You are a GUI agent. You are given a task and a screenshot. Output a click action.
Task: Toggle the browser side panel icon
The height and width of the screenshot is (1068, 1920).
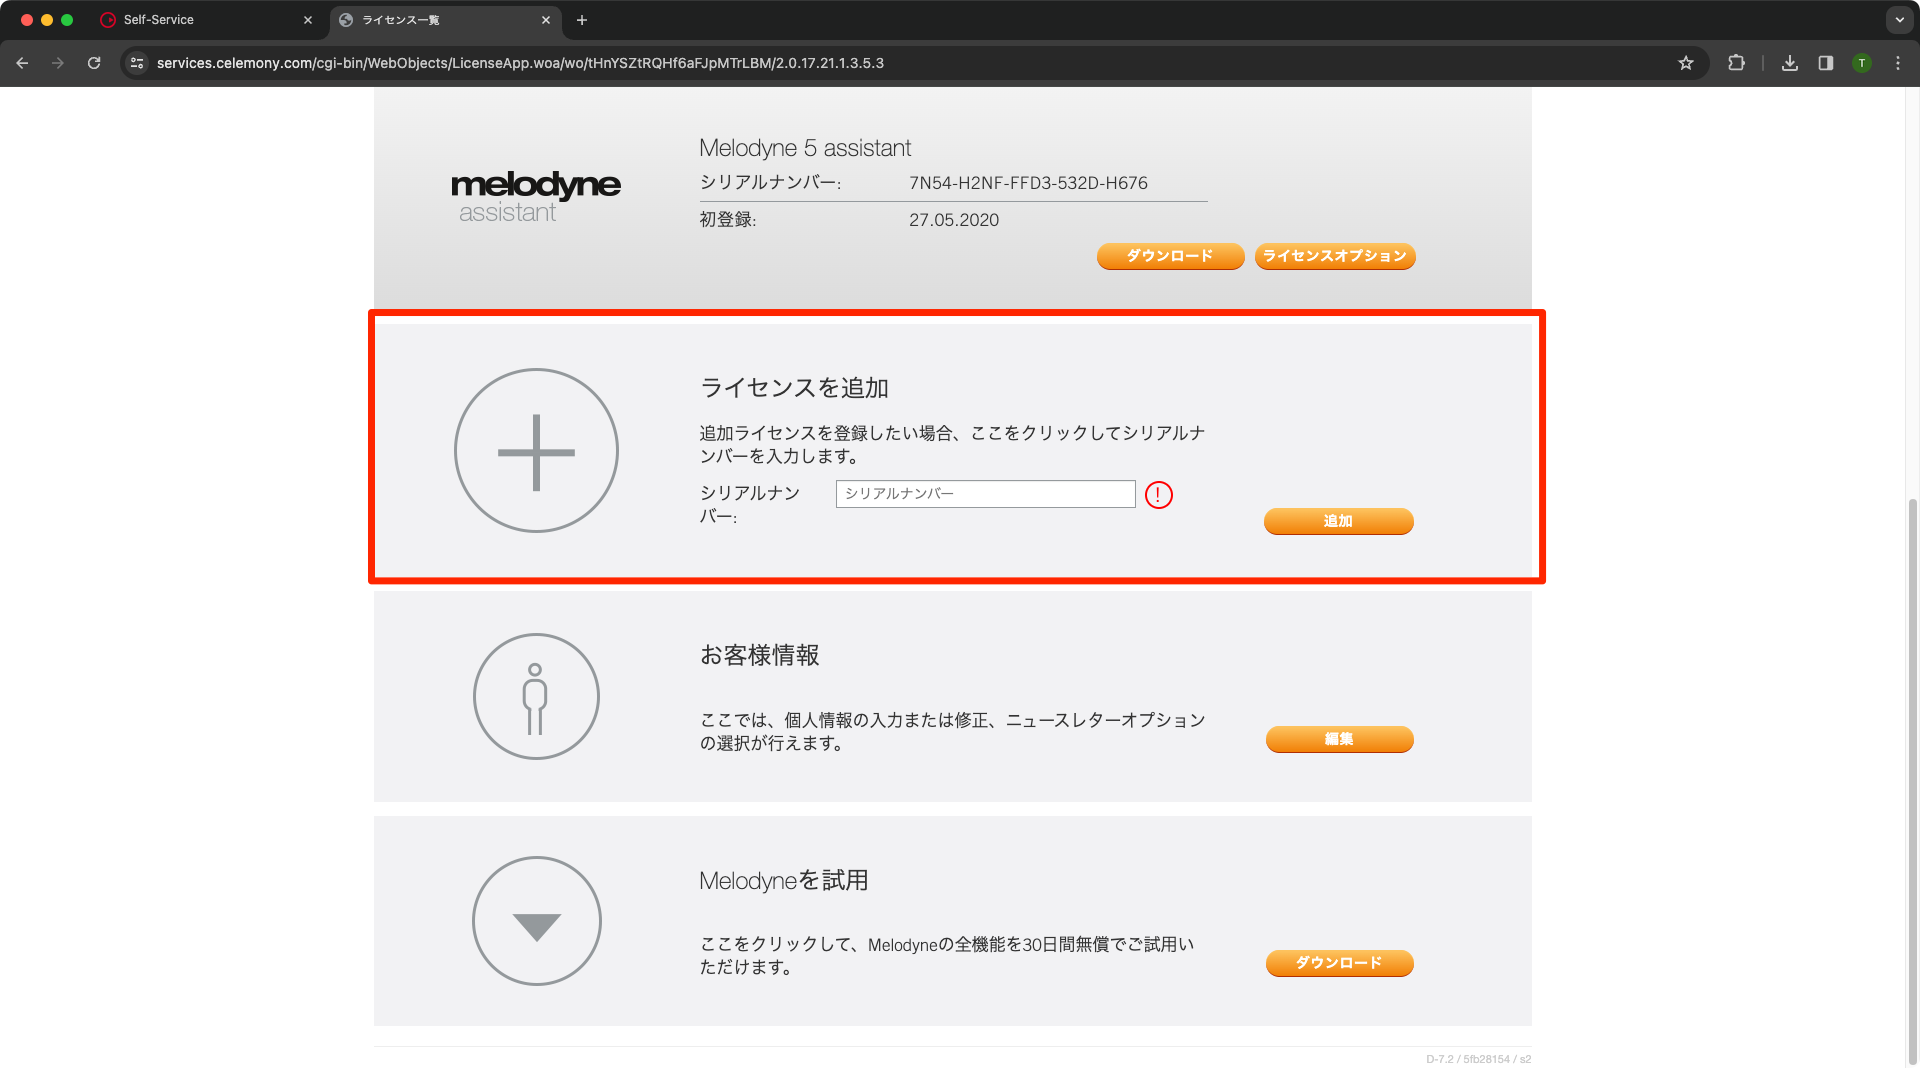click(1826, 63)
